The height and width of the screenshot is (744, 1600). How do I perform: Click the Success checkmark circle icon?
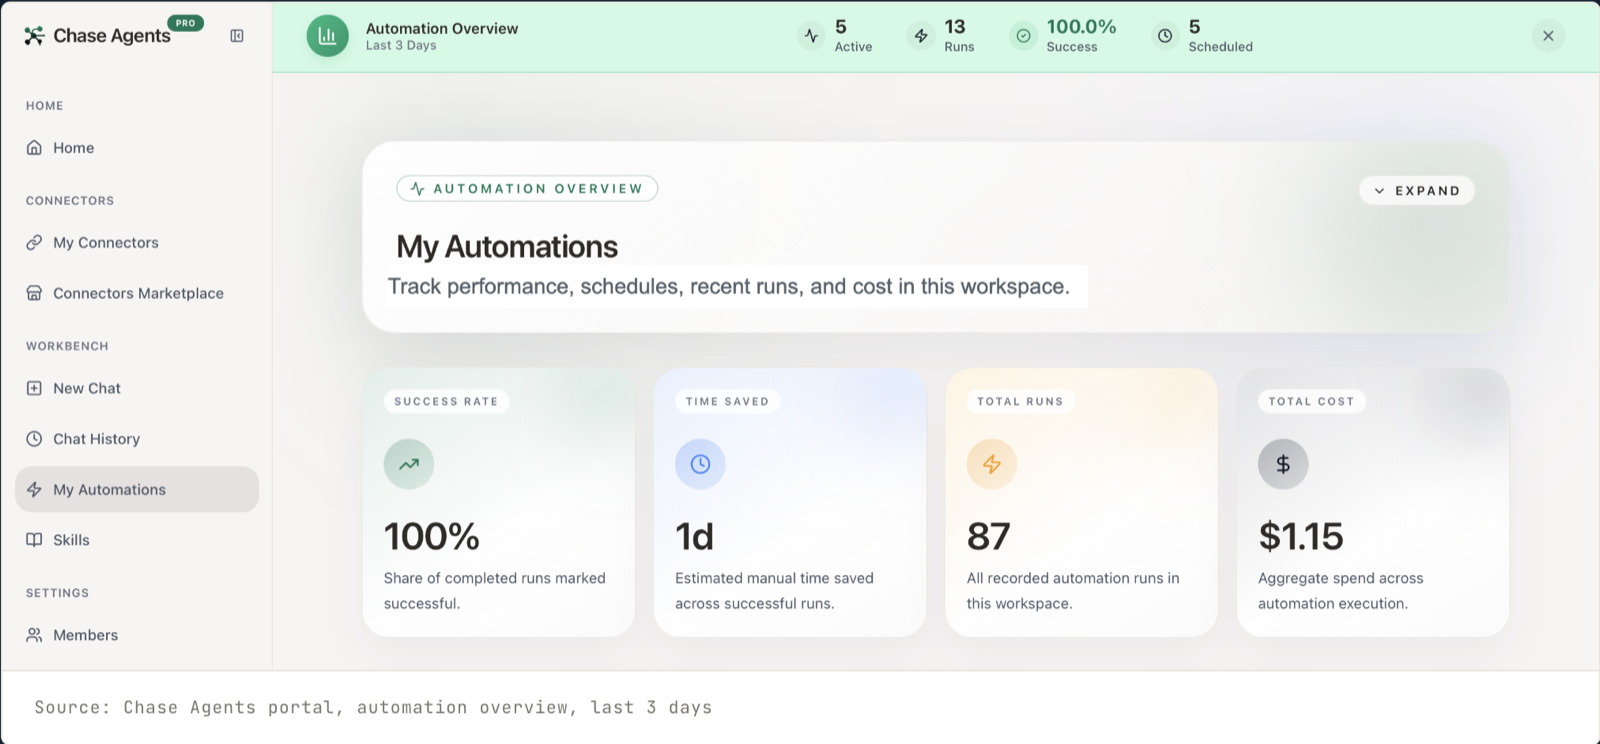click(1023, 36)
